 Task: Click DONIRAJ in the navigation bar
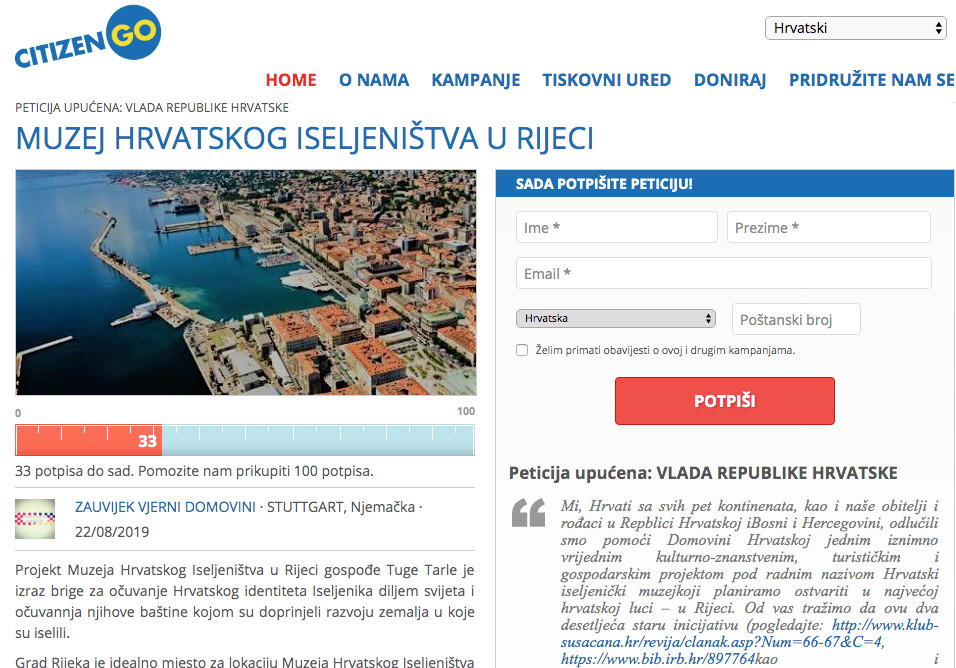(730, 80)
